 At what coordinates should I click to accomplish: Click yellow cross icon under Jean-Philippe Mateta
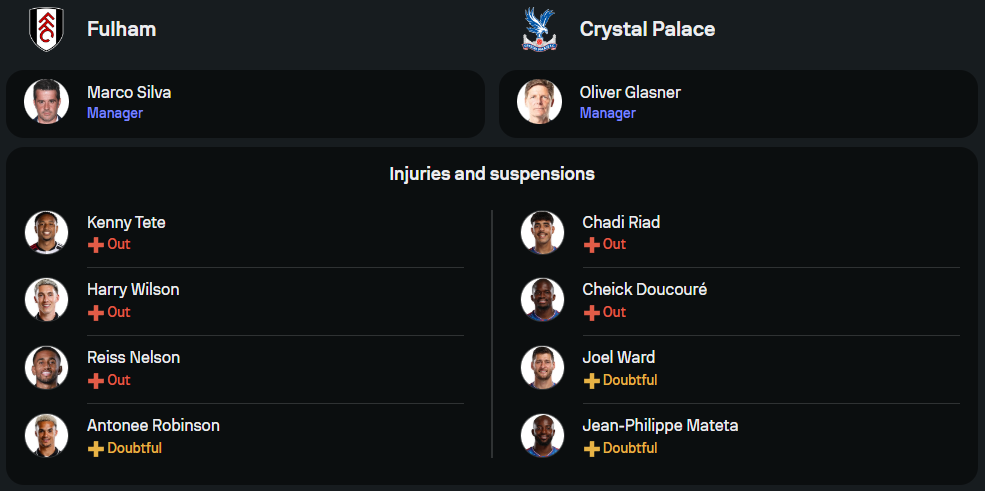coord(591,448)
